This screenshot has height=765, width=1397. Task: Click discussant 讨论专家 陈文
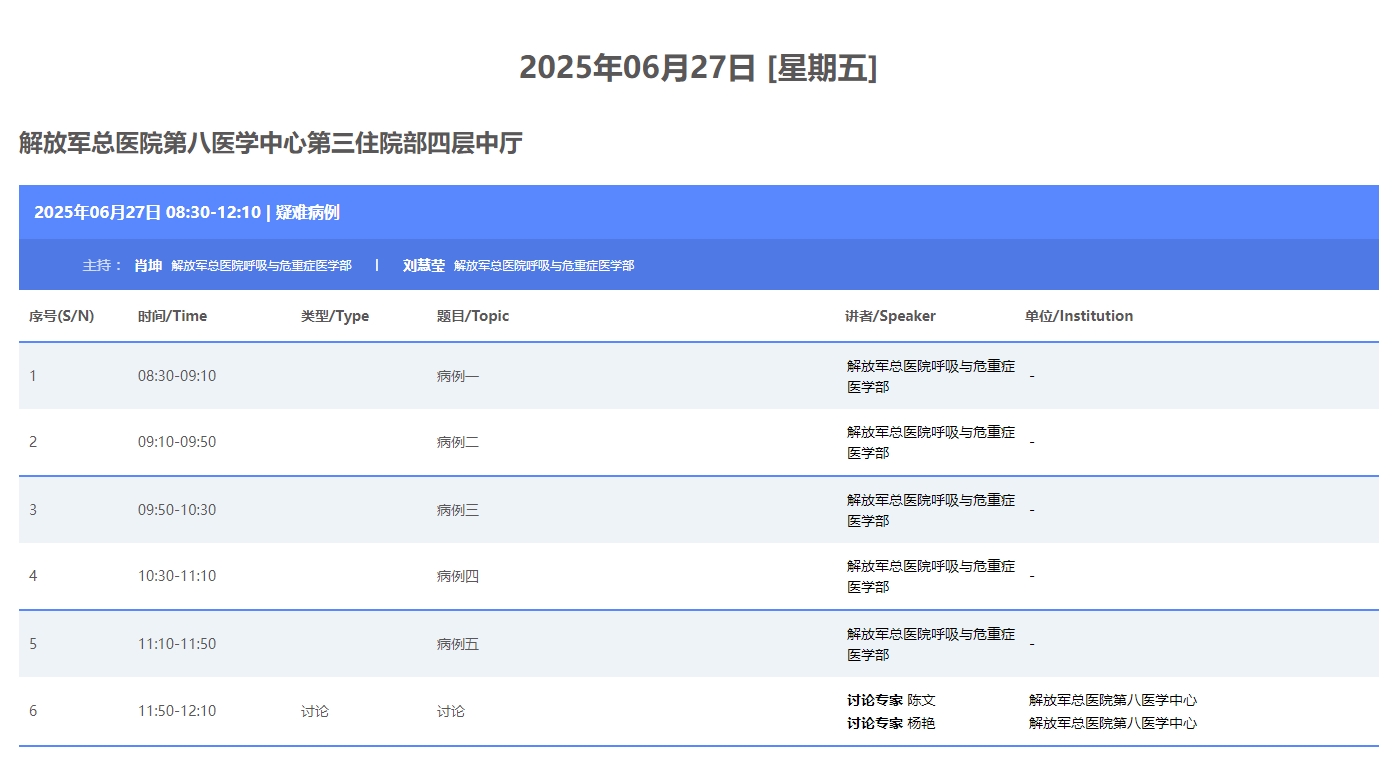click(x=891, y=700)
